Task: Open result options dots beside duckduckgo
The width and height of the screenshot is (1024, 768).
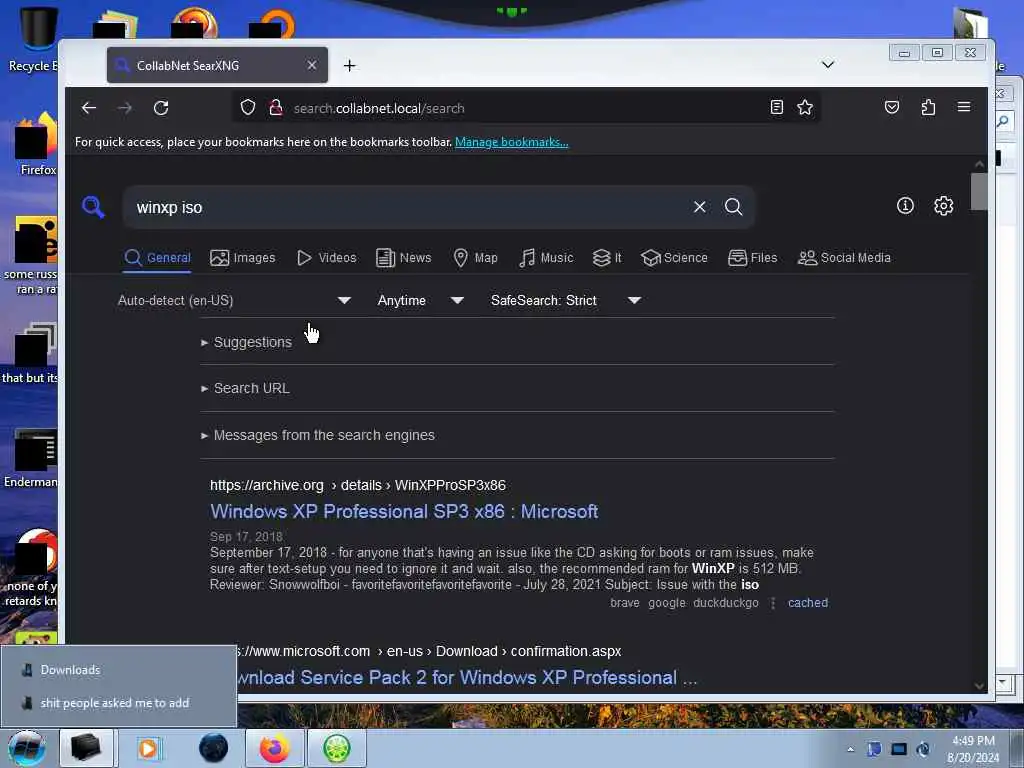Action: coord(773,603)
